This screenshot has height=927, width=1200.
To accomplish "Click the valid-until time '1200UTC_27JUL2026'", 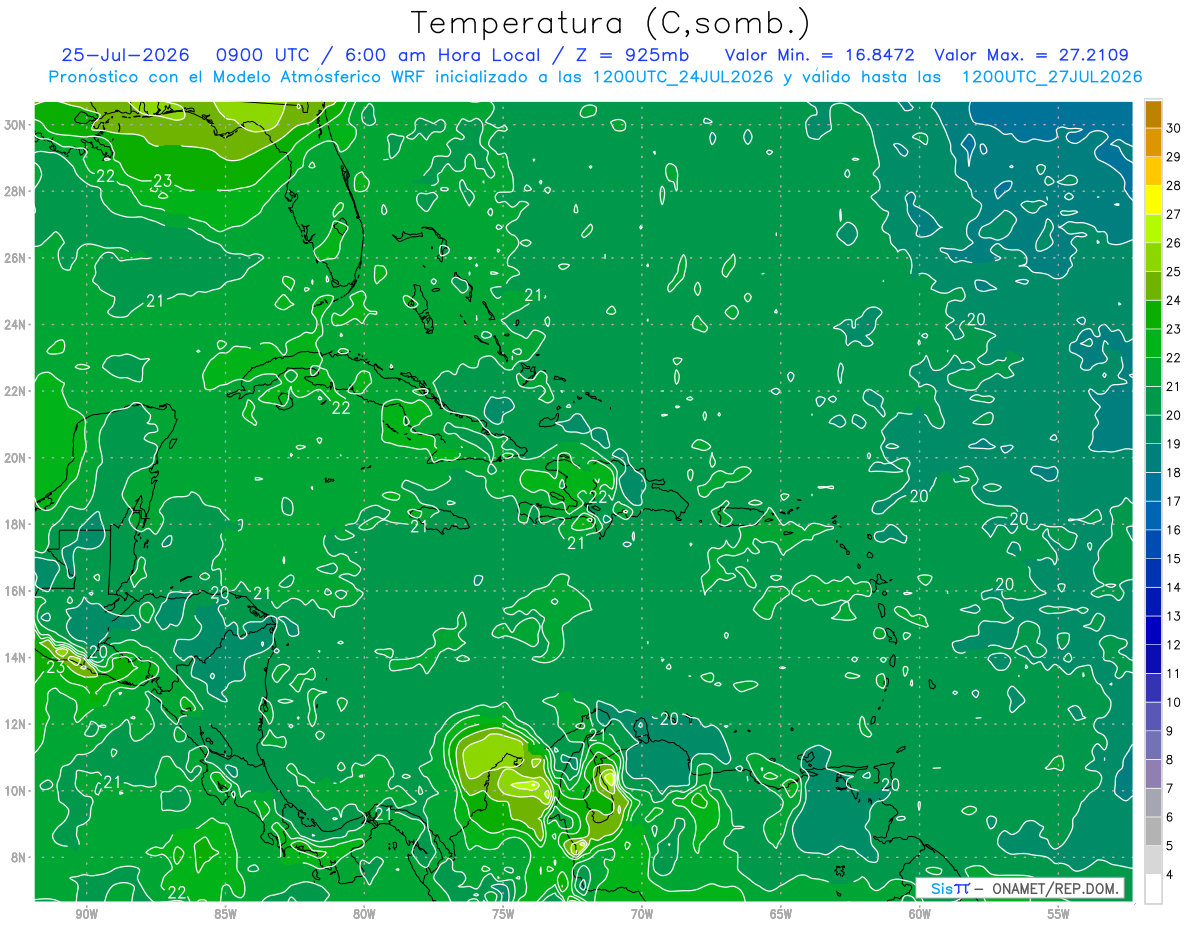I will click(1051, 77).
